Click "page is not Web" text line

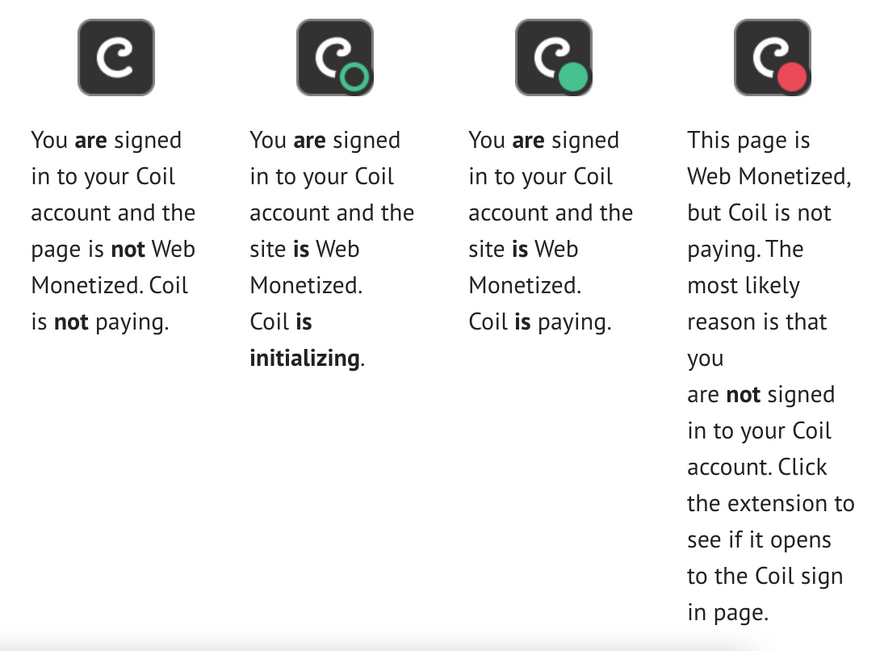click(113, 249)
